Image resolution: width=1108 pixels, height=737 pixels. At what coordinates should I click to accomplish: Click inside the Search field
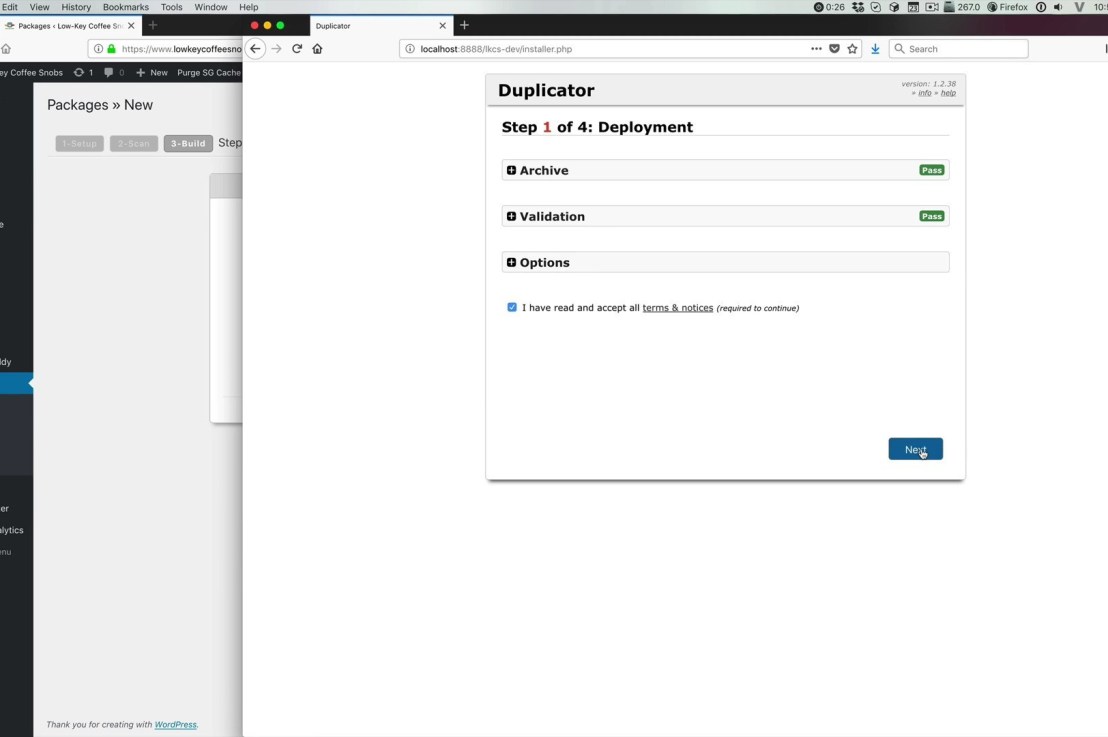[x=960, y=48]
